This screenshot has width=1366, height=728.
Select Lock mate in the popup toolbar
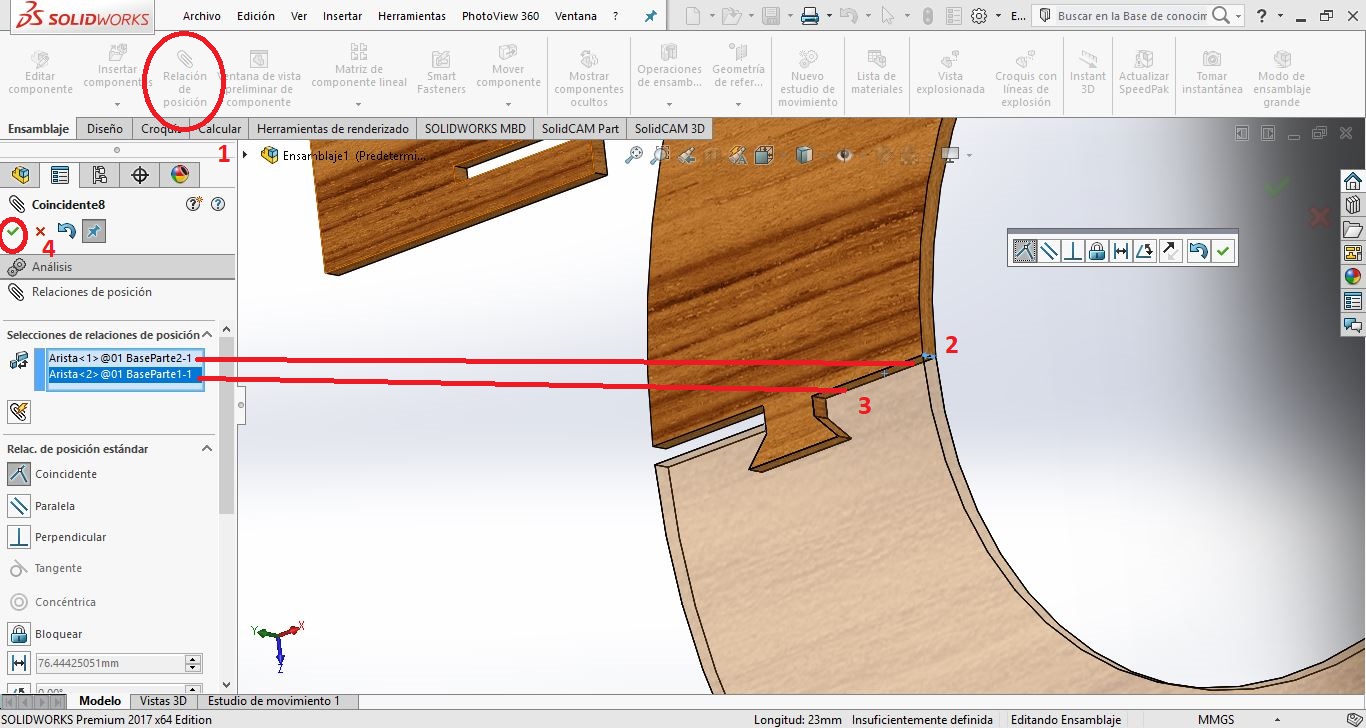click(1097, 251)
